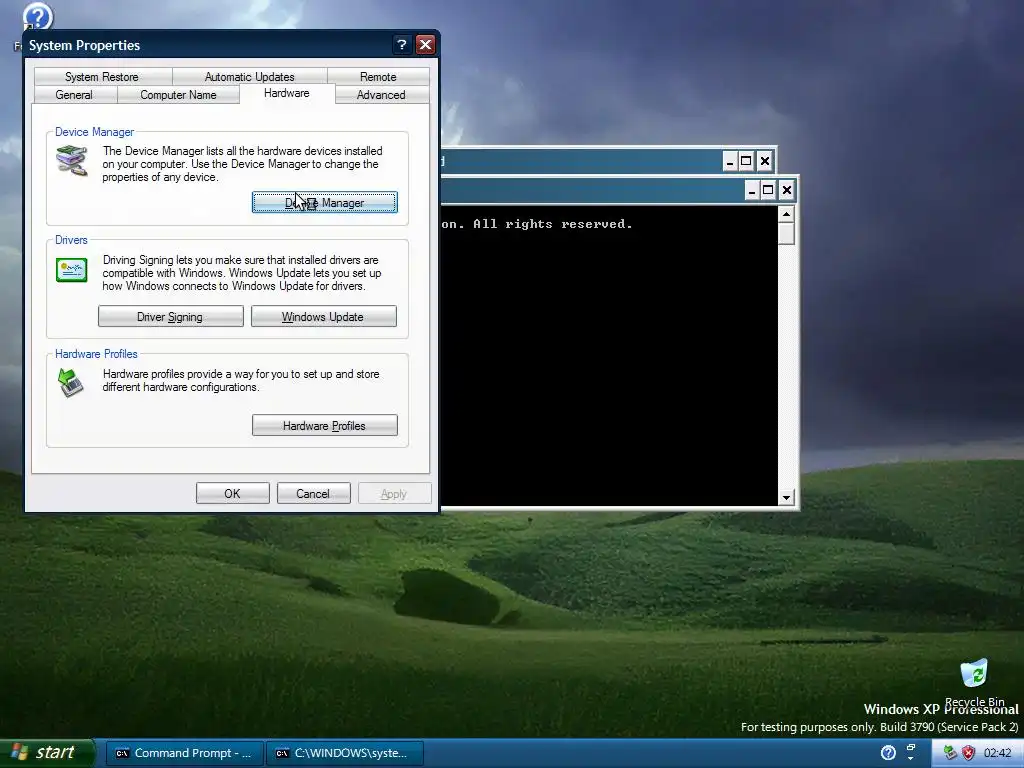Select the Hardware tab
1024x768 pixels.
tap(287, 93)
